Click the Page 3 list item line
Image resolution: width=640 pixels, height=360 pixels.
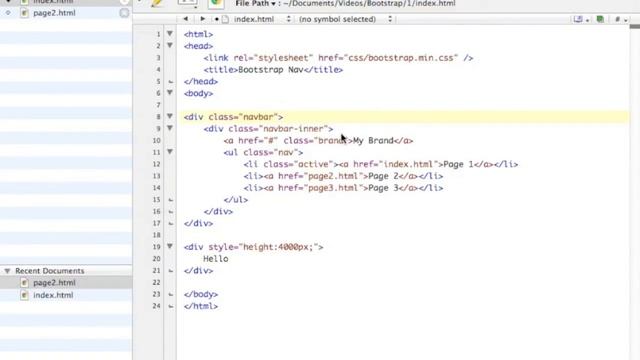click(343, 188)
